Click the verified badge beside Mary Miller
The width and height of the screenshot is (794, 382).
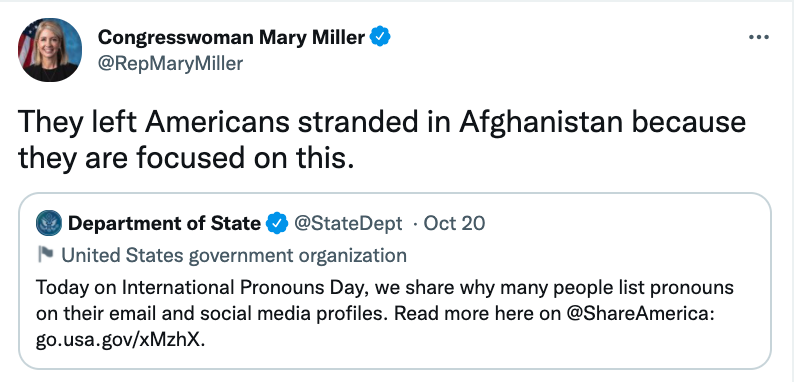[x=380, y=37]
